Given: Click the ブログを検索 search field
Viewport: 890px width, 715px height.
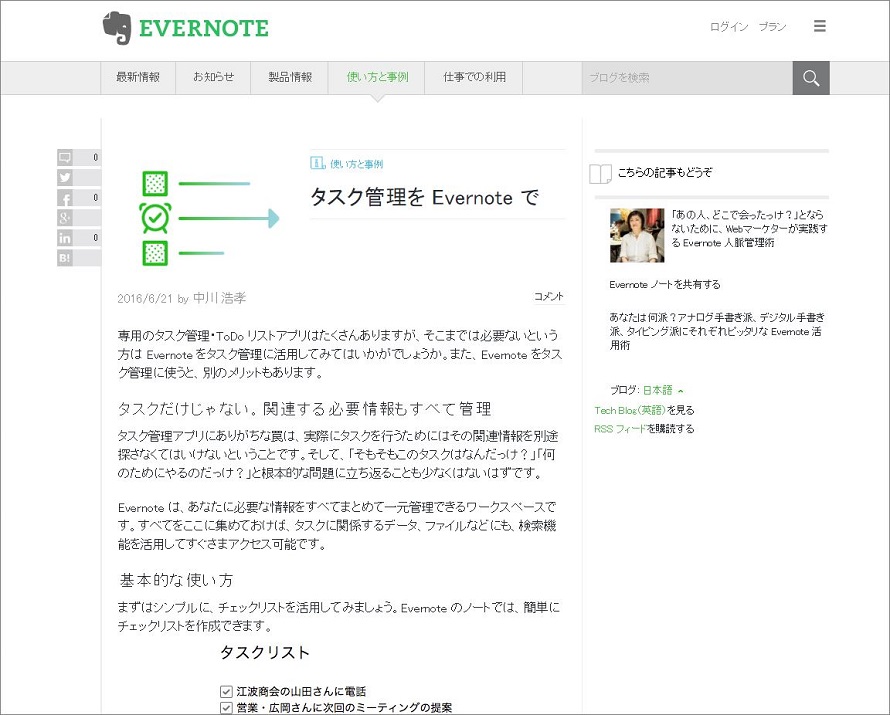Looking at the screenshot, I should 687,78.
